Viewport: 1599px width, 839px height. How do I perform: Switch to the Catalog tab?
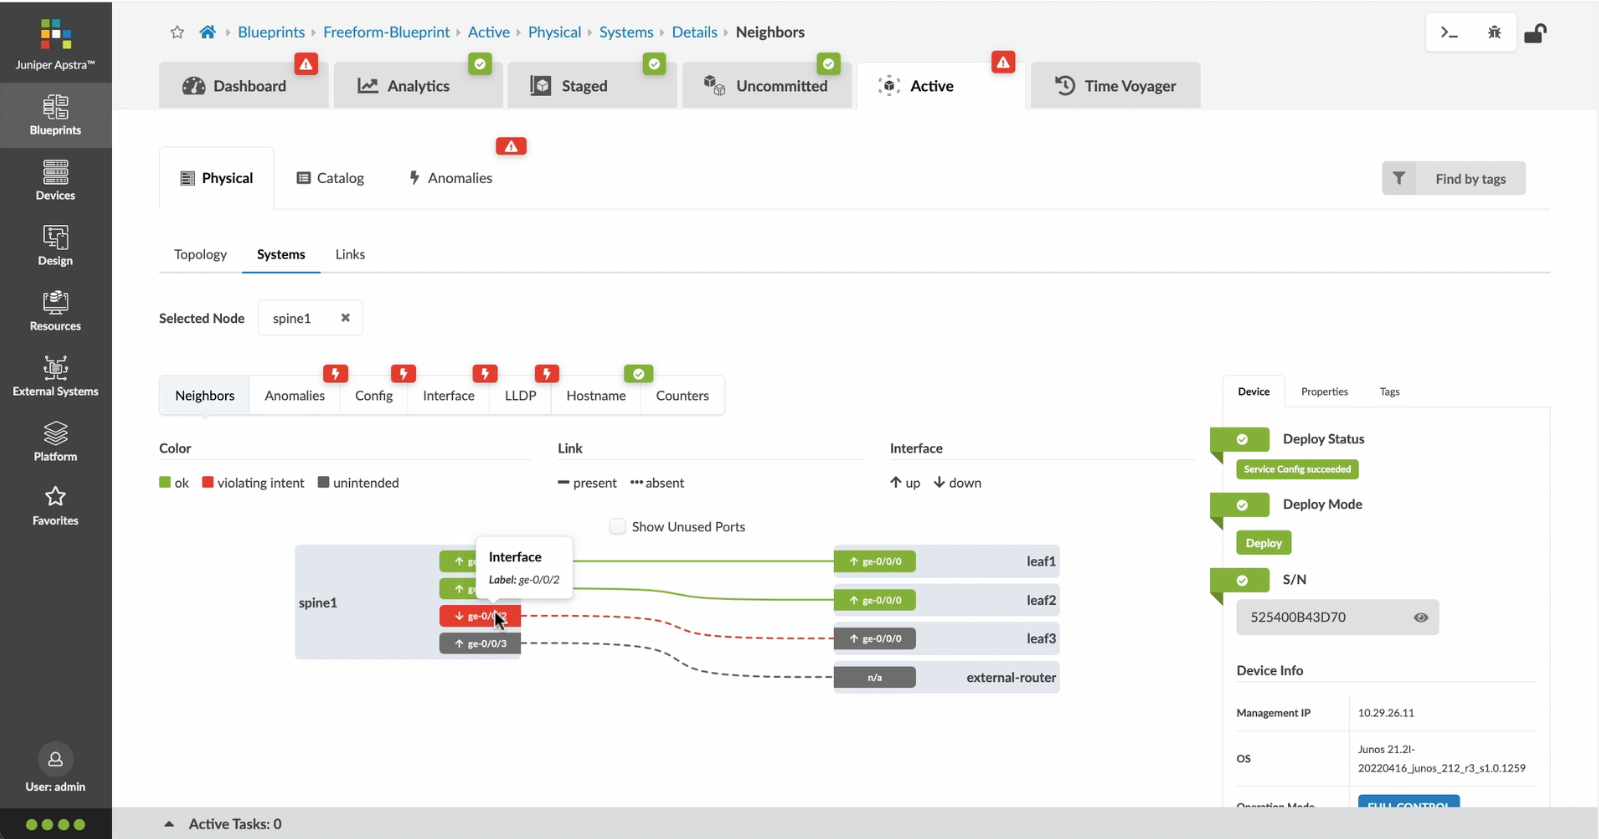click(x=330, y=178)
